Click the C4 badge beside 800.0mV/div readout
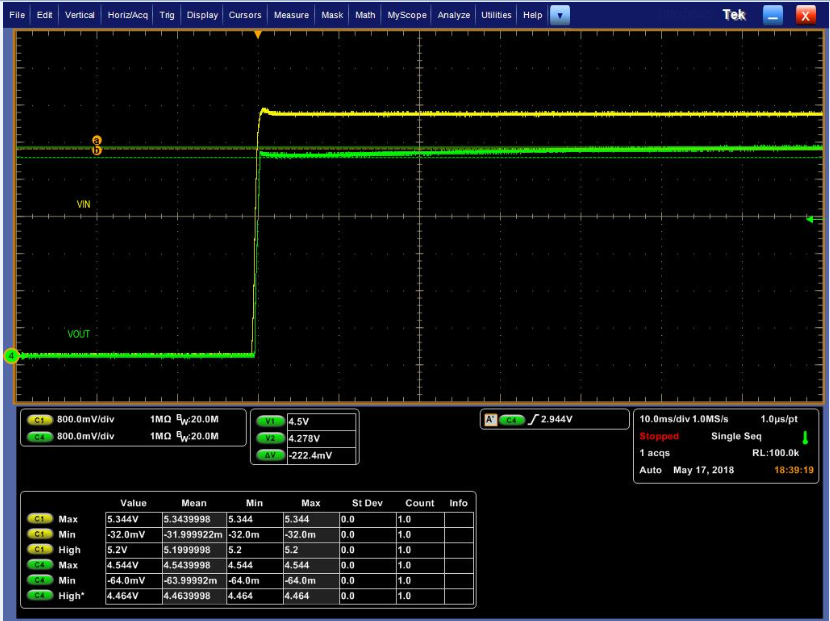This screenshot has height=621, width=830. [41, 436]
